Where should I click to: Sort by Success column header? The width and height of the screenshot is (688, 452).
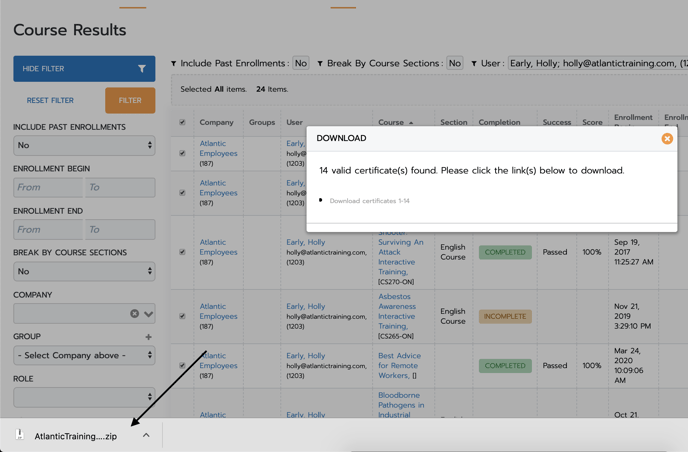(557, 122)
